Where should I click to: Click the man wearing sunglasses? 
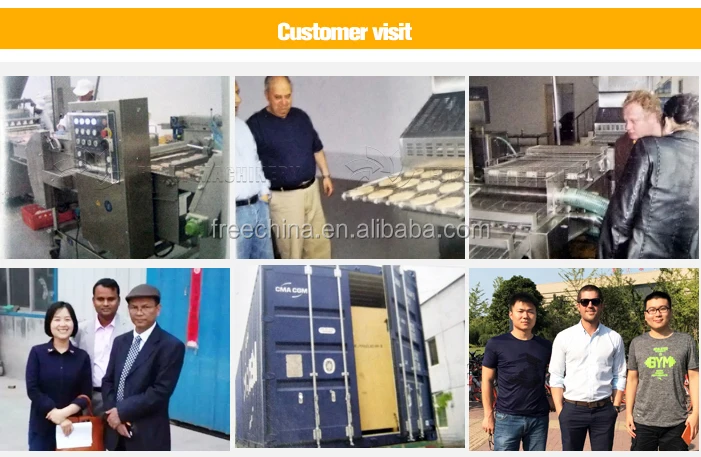coord(587,368)
